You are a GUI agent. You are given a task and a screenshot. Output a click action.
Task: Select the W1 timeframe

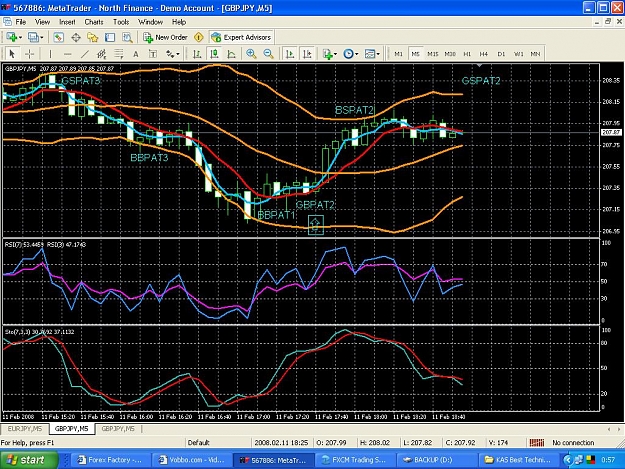[518, 54]
